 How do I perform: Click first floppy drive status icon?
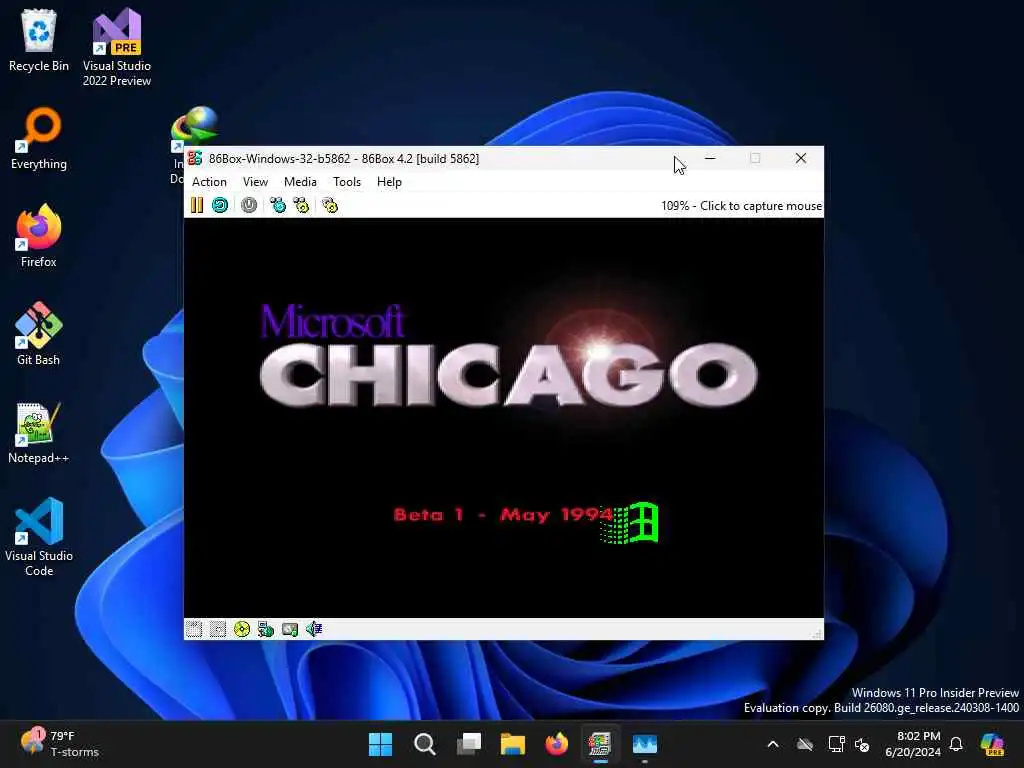click(194, 629)
